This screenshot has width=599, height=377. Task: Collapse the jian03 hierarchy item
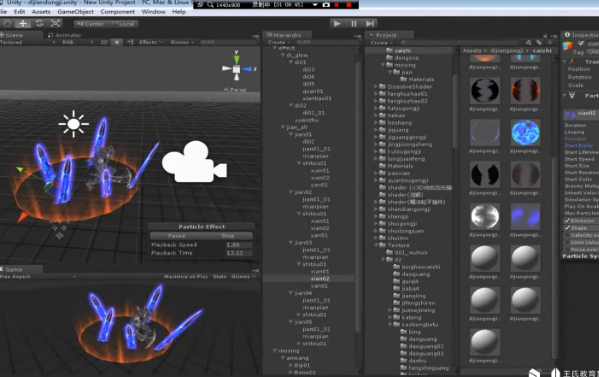(x=291, y=243)
